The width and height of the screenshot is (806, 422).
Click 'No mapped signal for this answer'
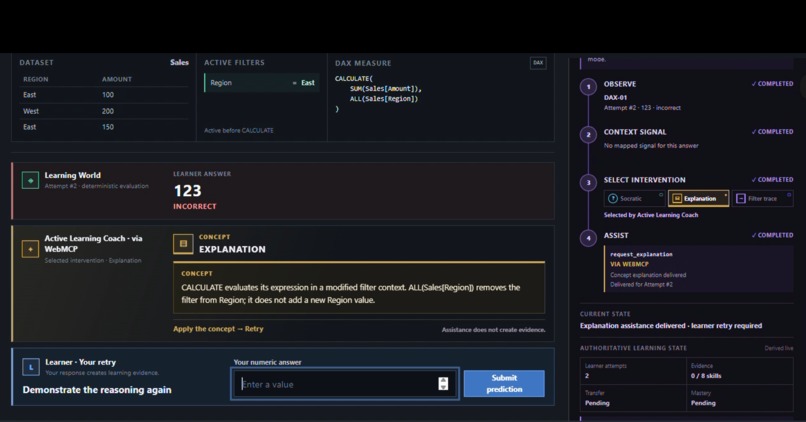click(651, 146)
